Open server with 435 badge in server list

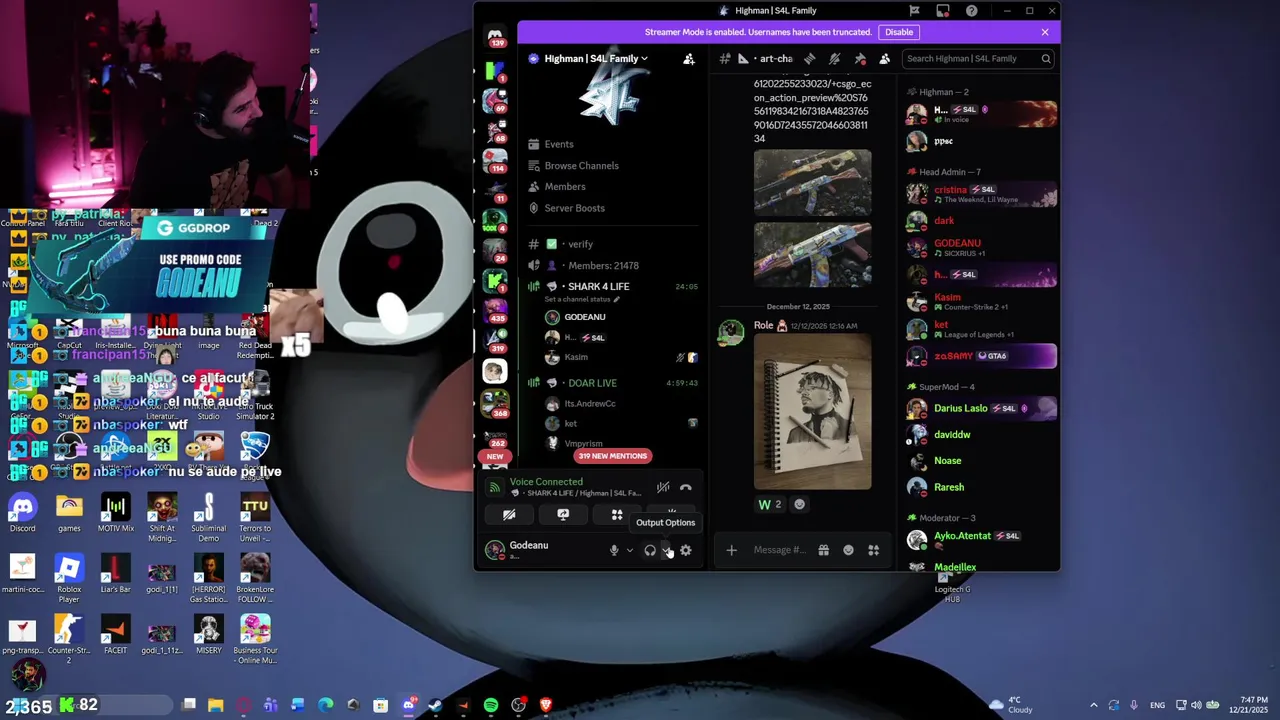coord(495,311)
